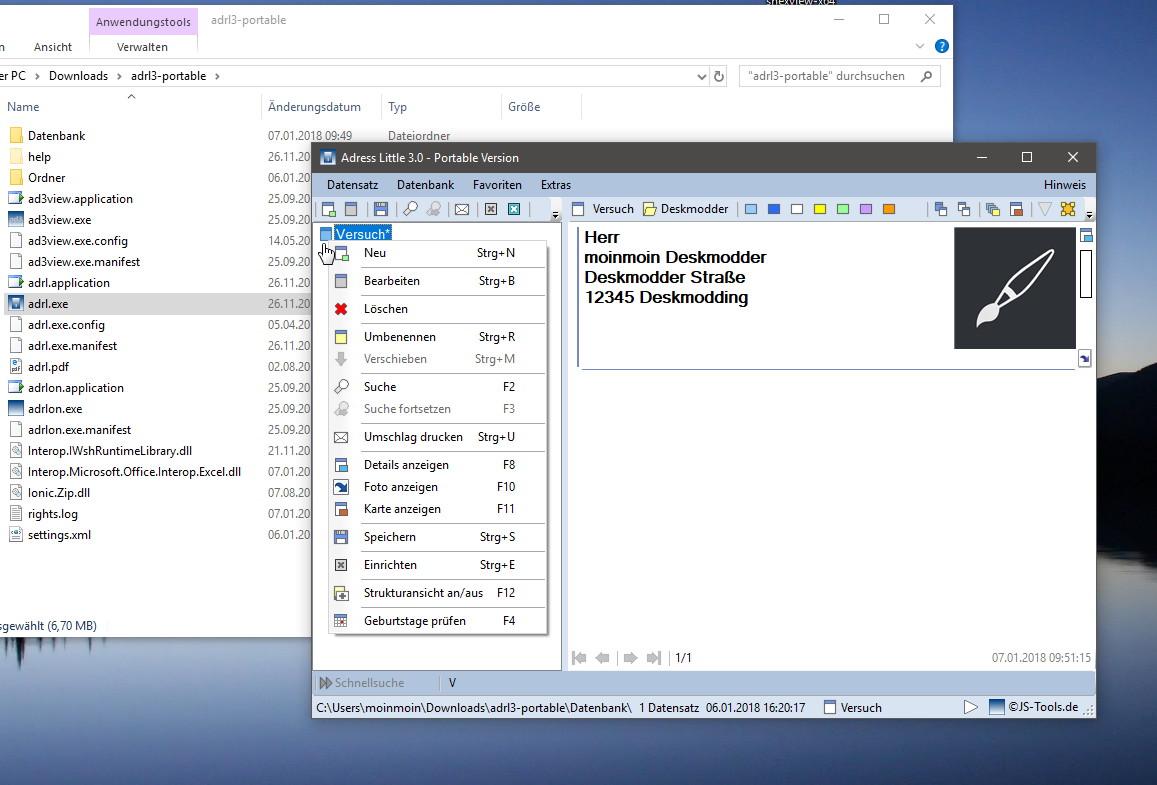Select Strukturansicht an/aus menu entry
Screen dimensions: 1157x785
(x=423, y=593)
